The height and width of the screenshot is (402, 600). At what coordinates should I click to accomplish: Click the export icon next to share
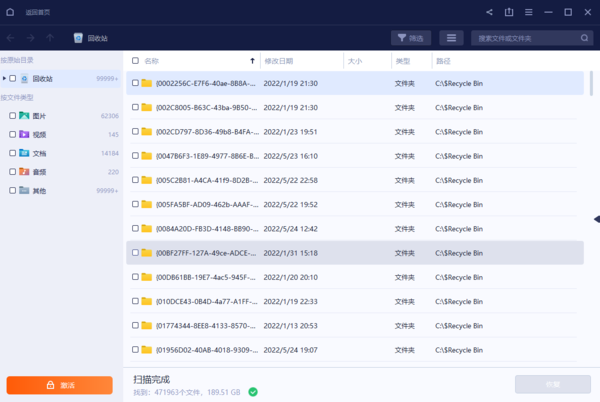point(509,12)
